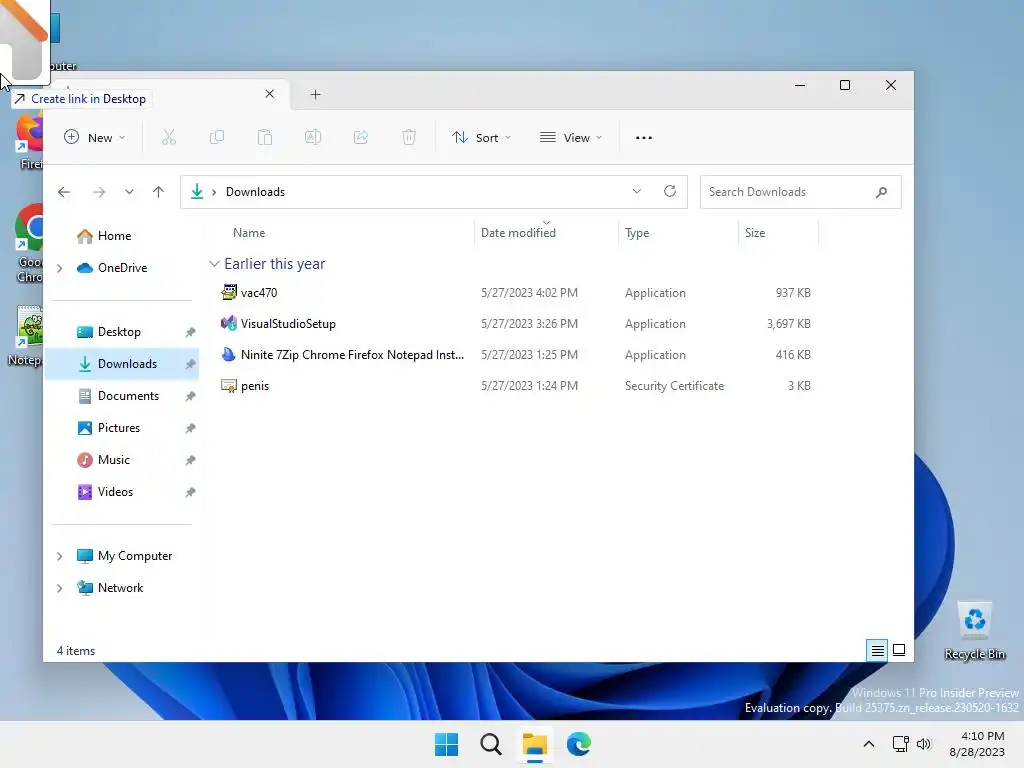
Task: Open Music in navigation pane
Action: 121,460
